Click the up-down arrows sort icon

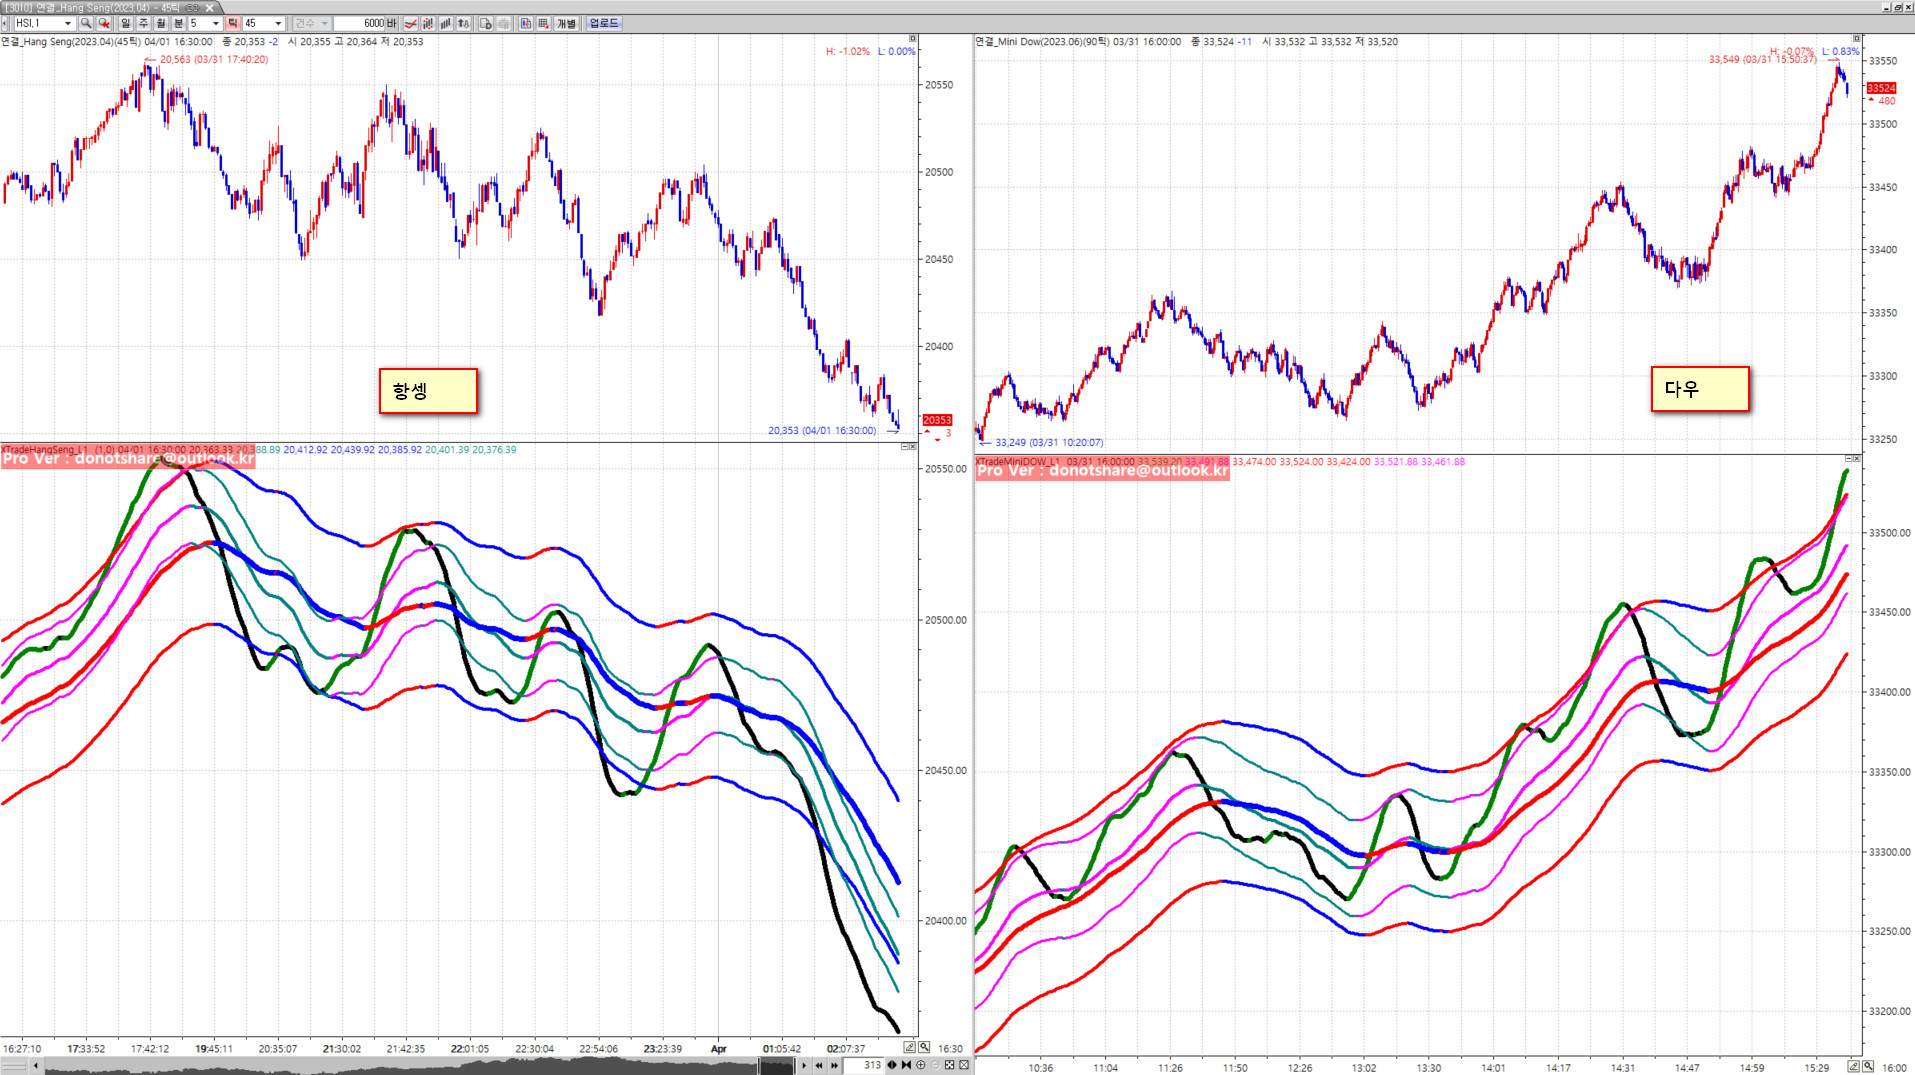[464, 23]
